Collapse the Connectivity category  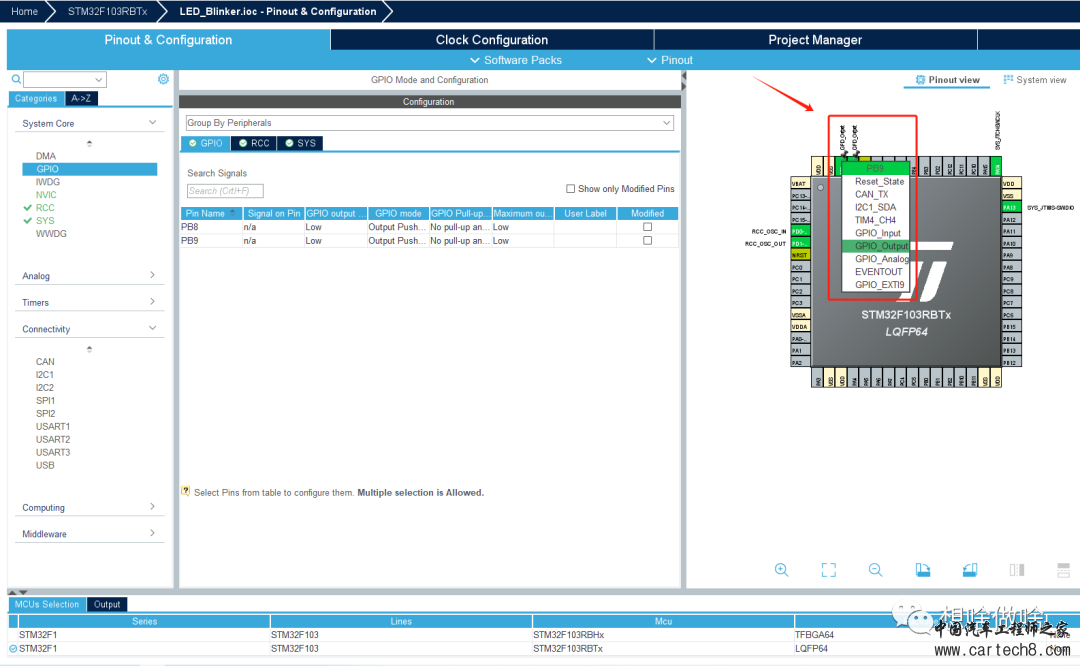pos(152,328)
